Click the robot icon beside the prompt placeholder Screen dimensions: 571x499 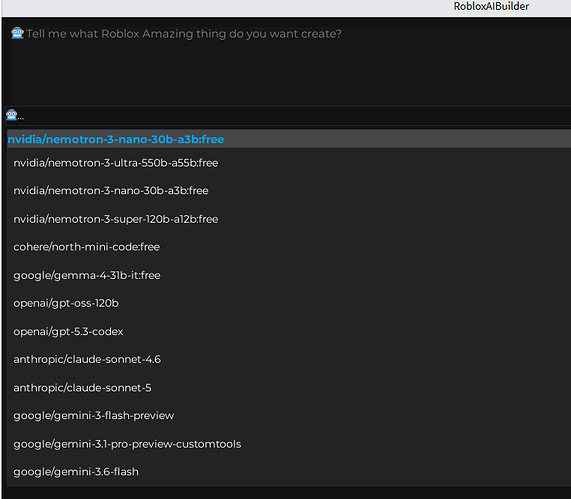(x=17, y=33)
